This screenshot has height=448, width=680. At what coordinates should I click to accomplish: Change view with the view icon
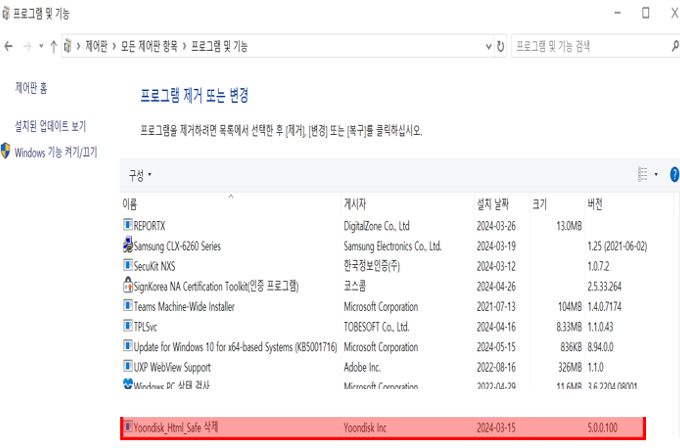643,174
